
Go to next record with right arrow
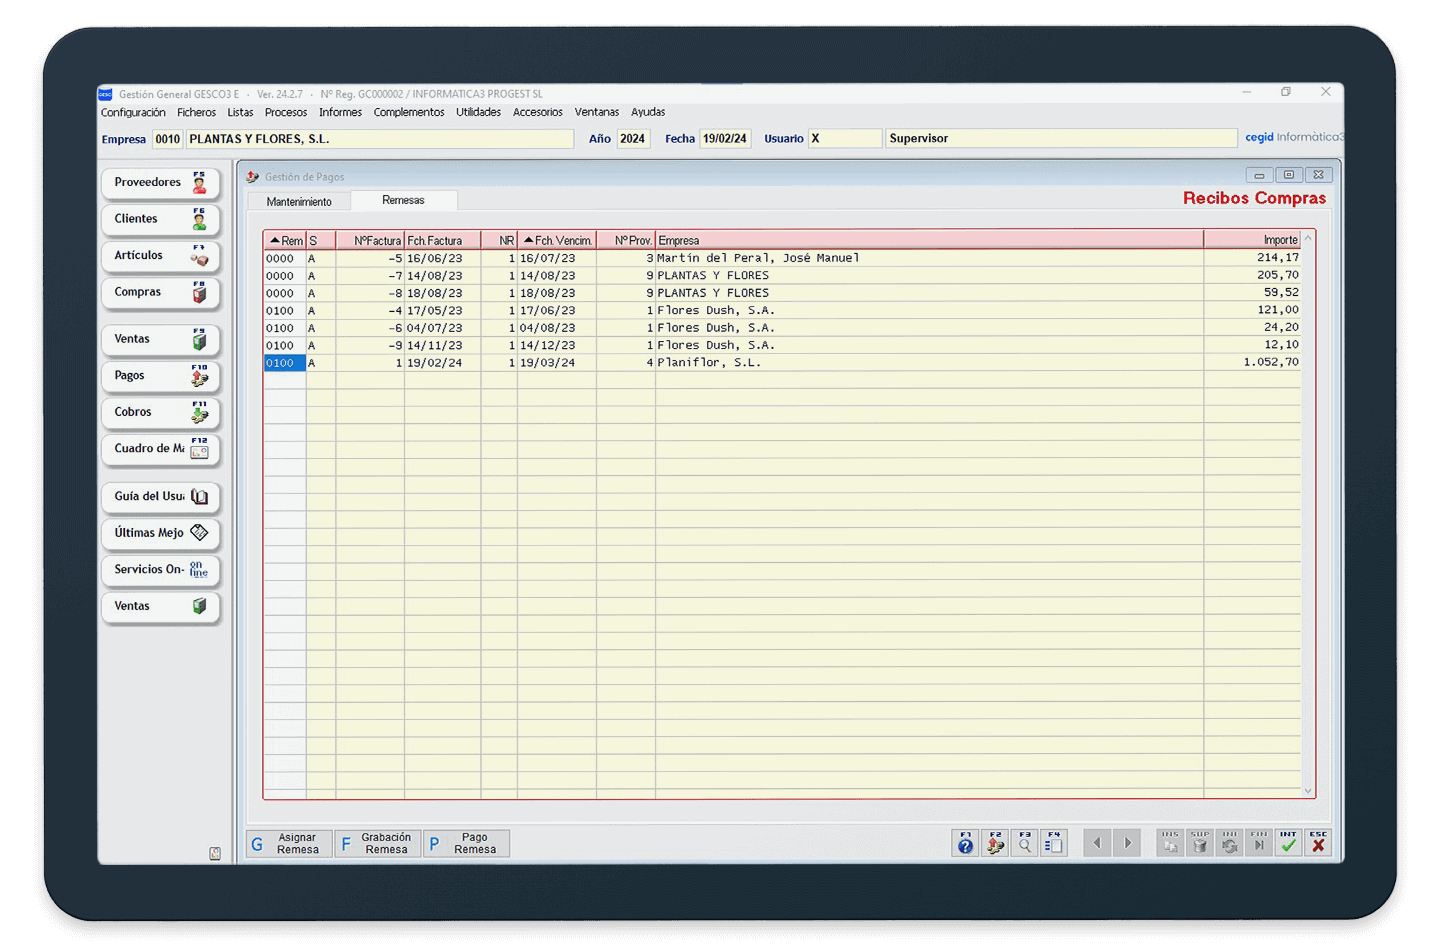[x=1127, y=843]
